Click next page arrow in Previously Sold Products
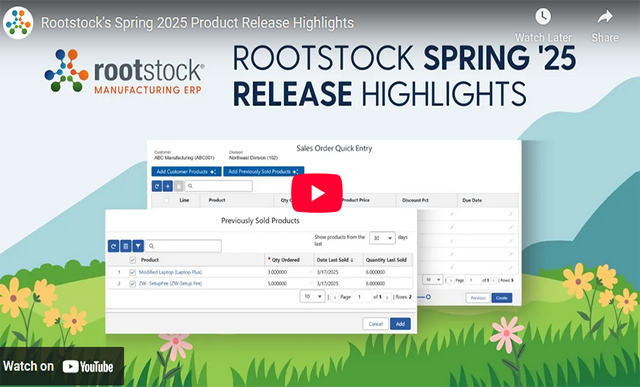 pos(387,298)
